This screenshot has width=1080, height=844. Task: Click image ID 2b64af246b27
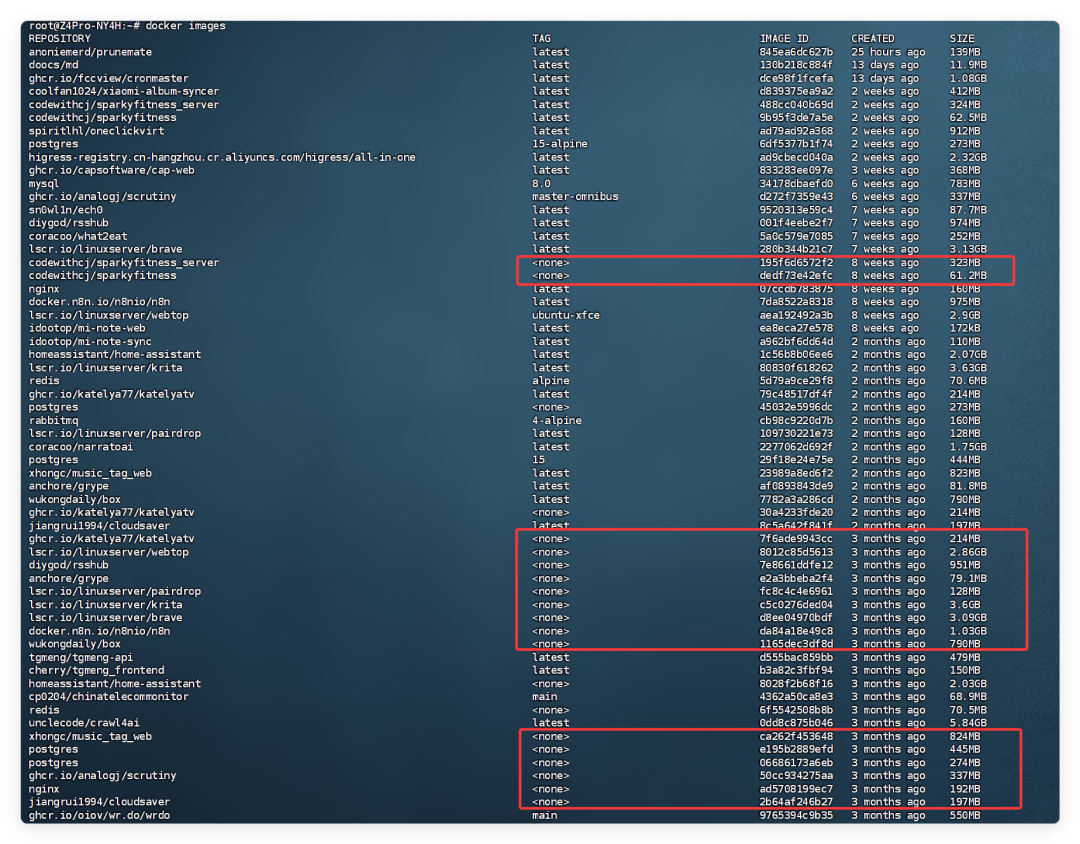(796, 802)
